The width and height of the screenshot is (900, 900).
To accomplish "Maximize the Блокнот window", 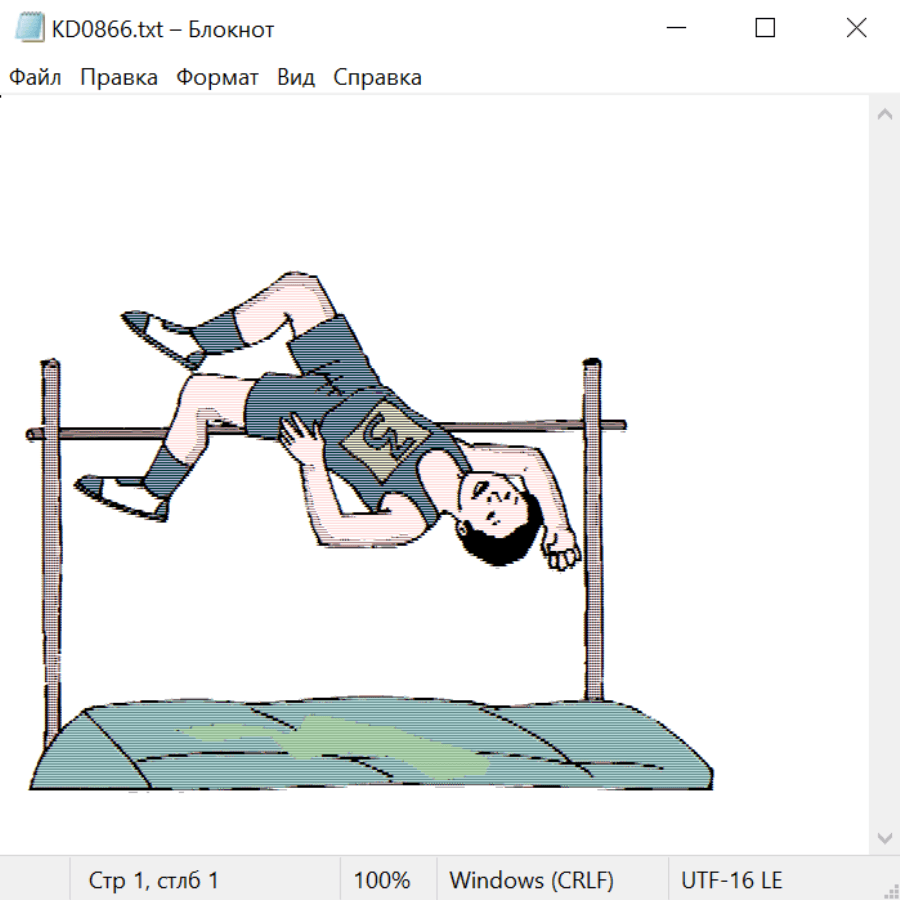I will tap(765, 28).
